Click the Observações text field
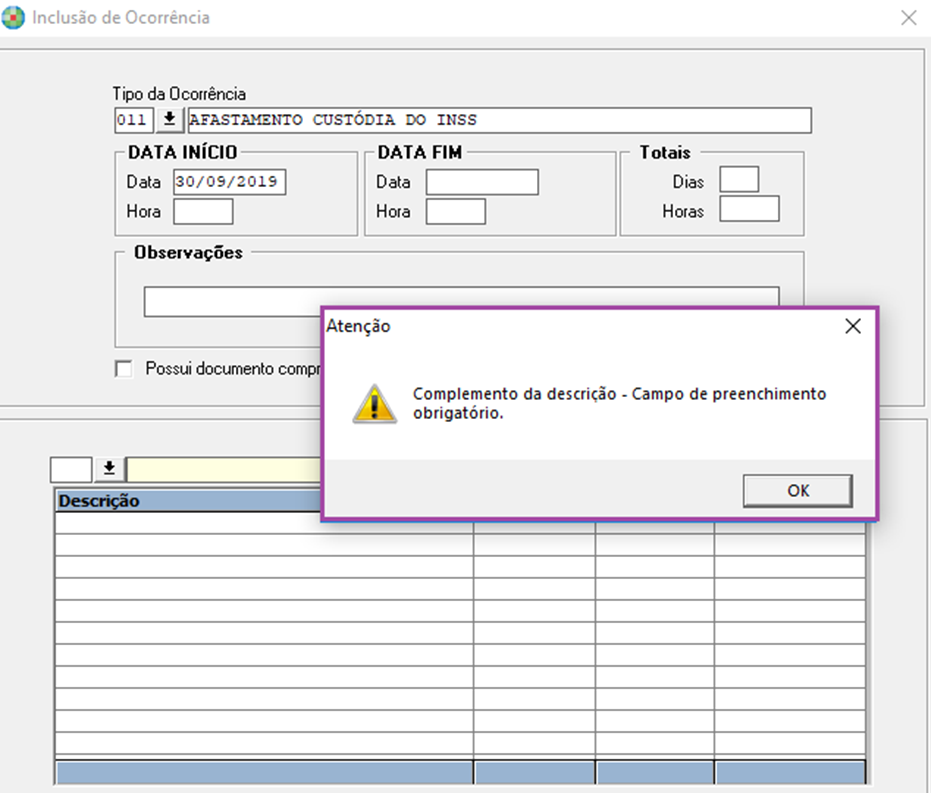931x793 pixels. click(x=461, y=302)
